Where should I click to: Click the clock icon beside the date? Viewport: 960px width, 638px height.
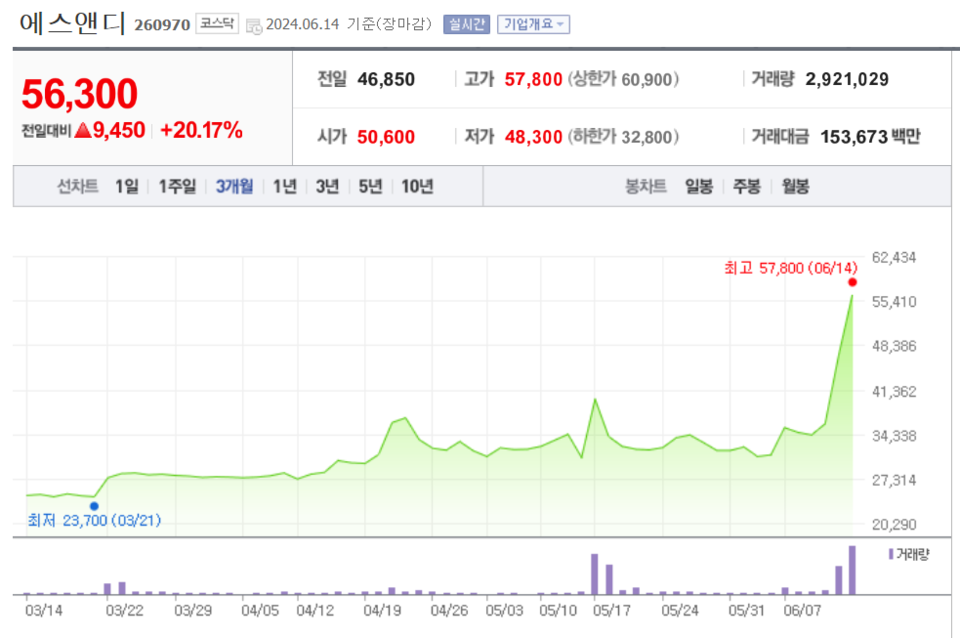click(254, 25)
